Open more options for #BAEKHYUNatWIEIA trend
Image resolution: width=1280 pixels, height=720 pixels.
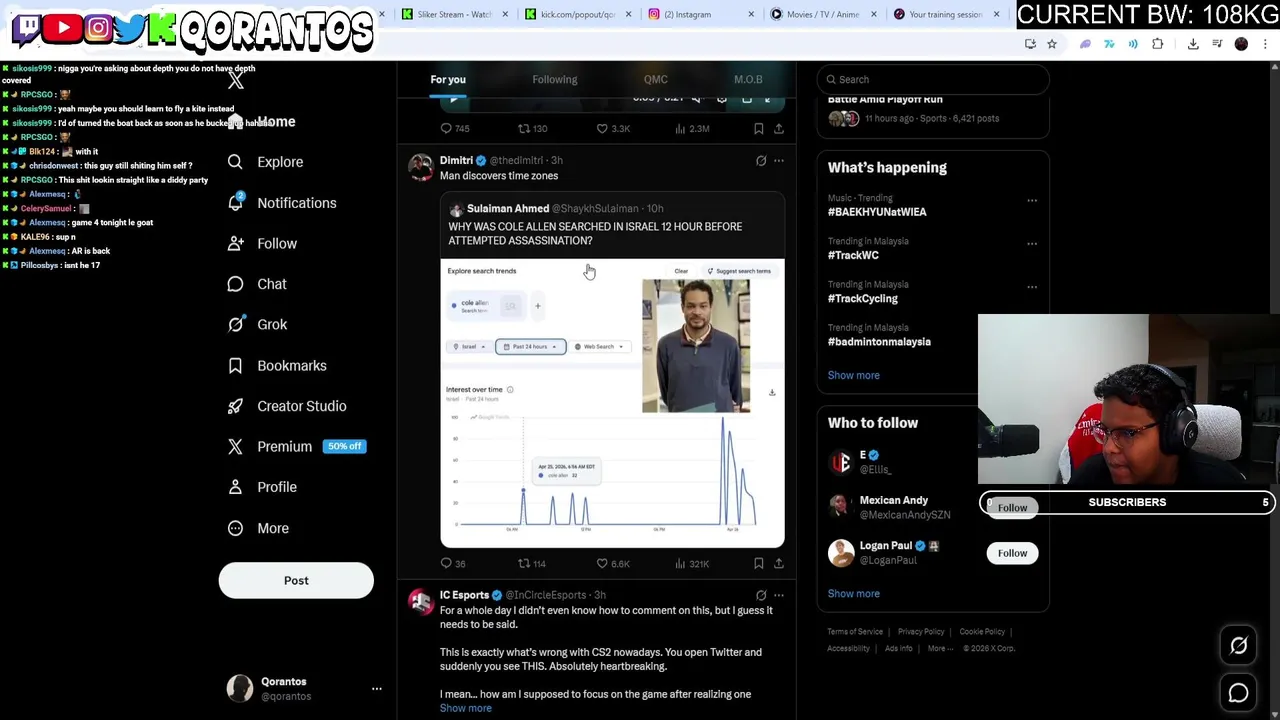[x=1032, y=200]
